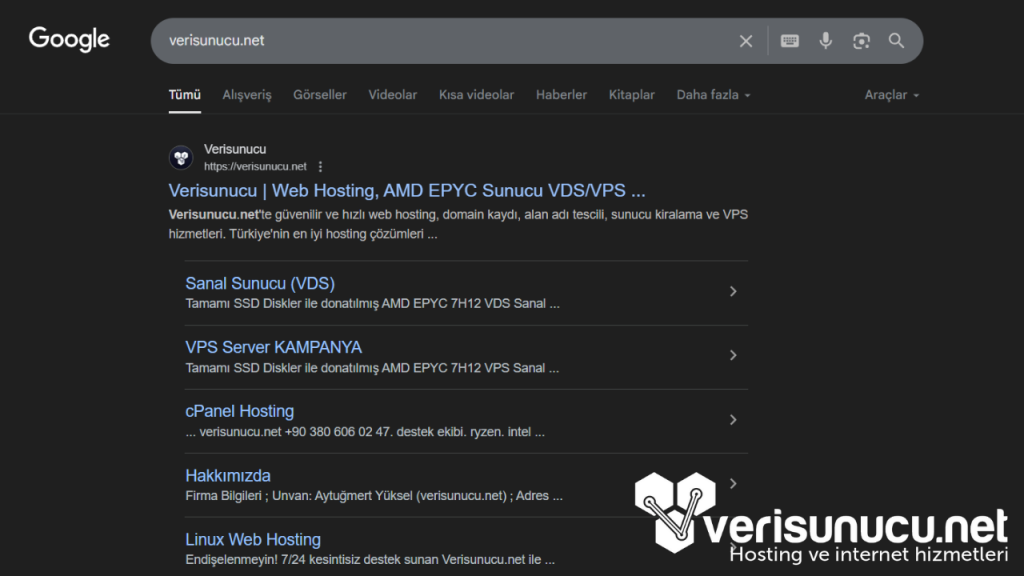This screenshot has height=576, width=1024.
Task: Start voice search with the microphone icon
Action: (825, 40)
